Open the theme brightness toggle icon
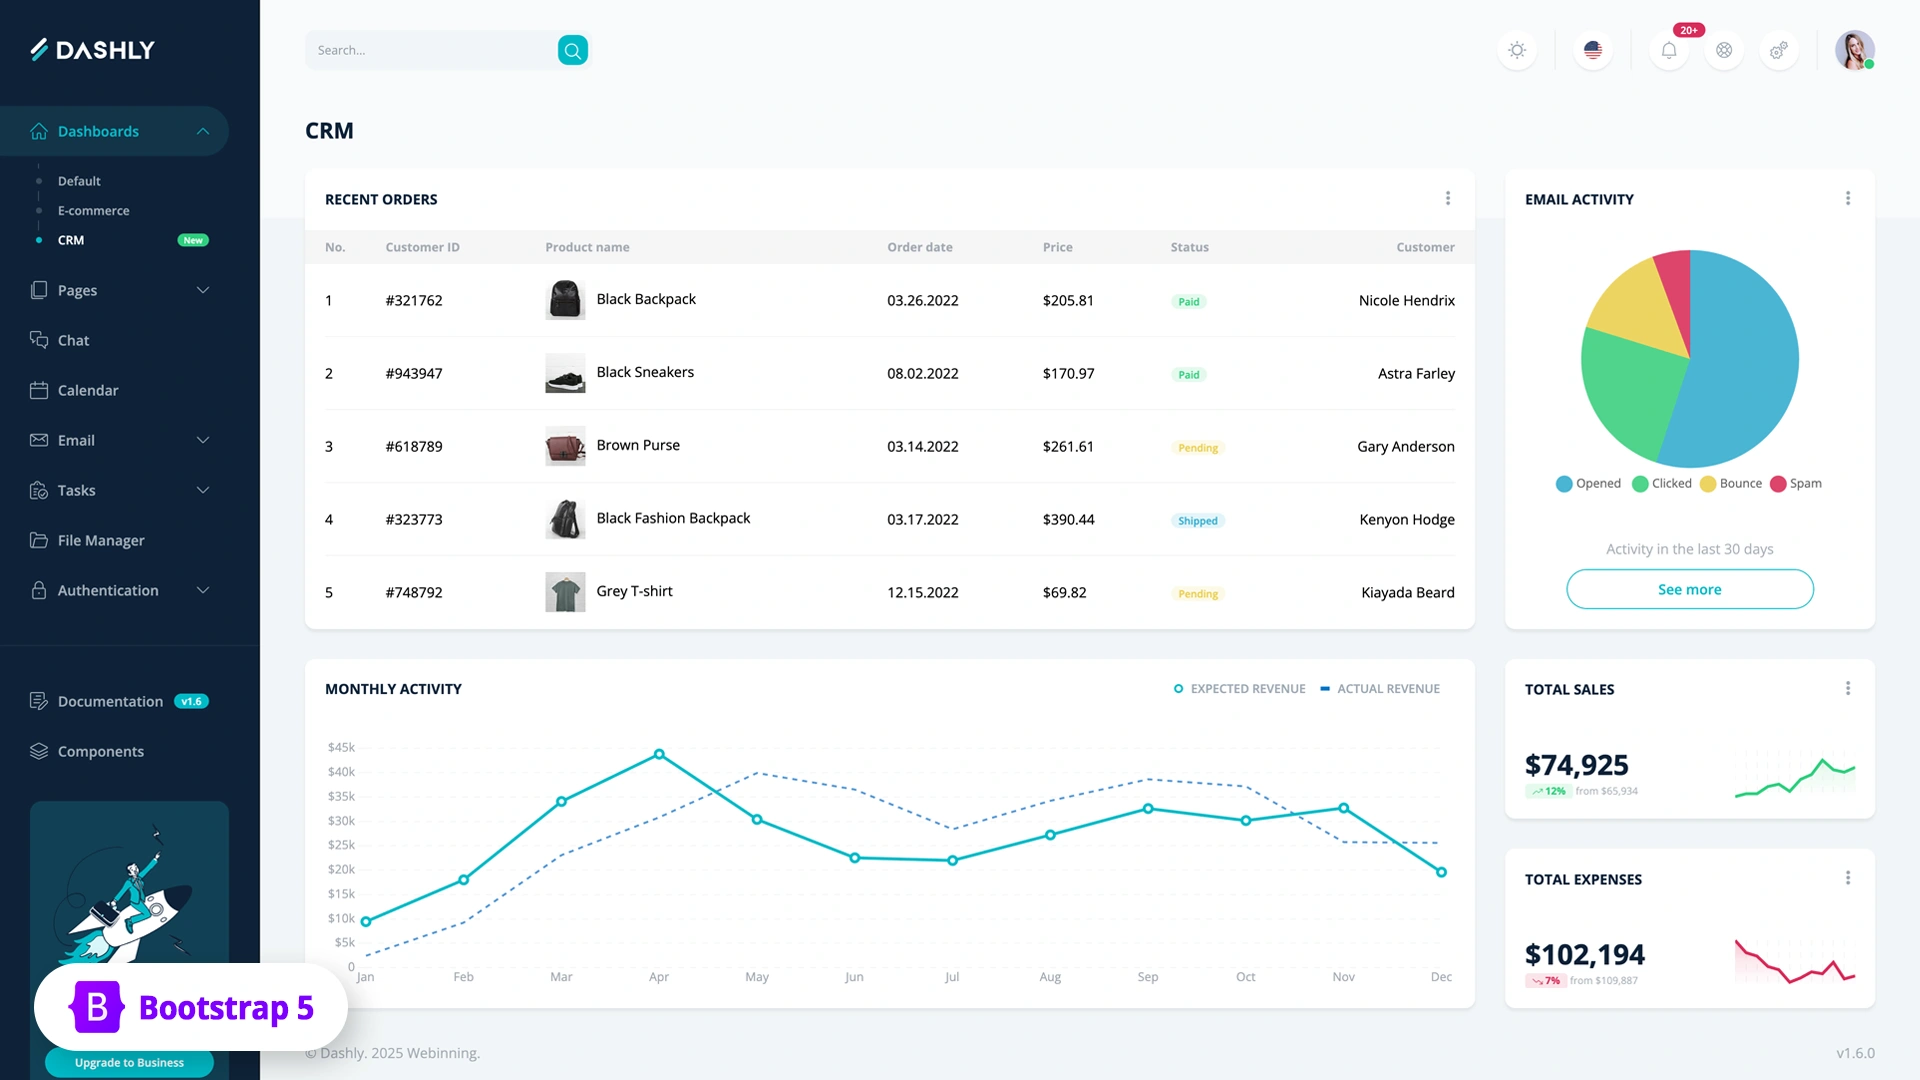The width and height of the screenshot is (1920, 1080). [x=1516, y=50]
